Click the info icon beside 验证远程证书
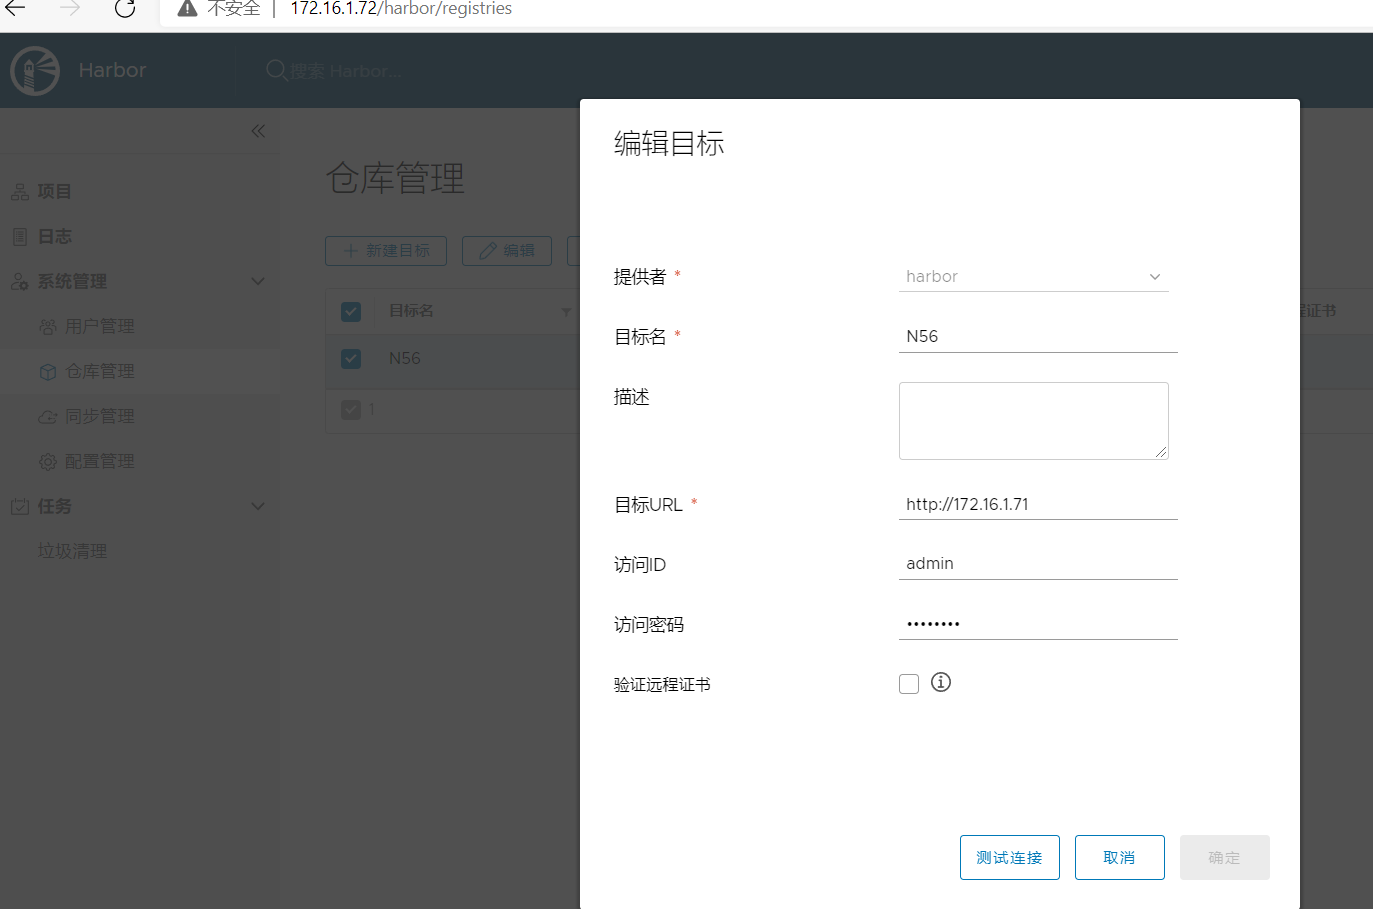 point(941,682)
